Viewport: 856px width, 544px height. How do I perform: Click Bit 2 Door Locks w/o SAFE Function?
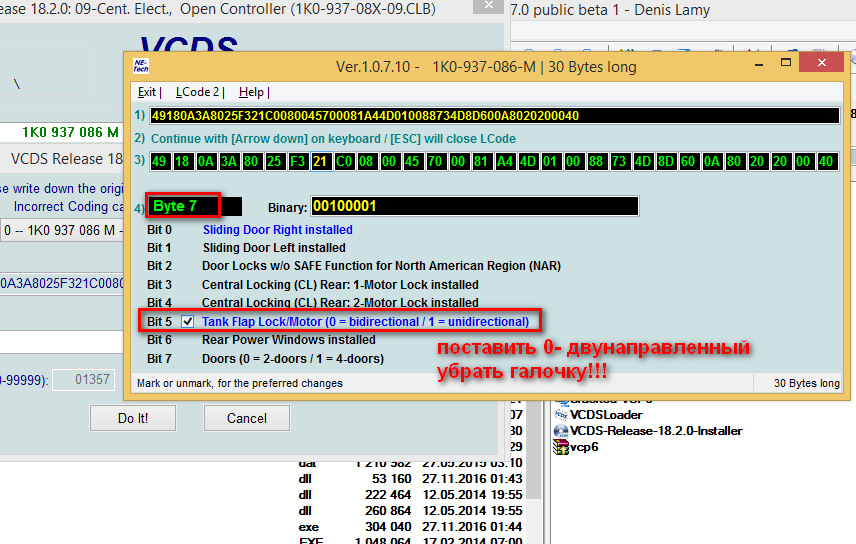pyautogui.click(x=382, y=266)
